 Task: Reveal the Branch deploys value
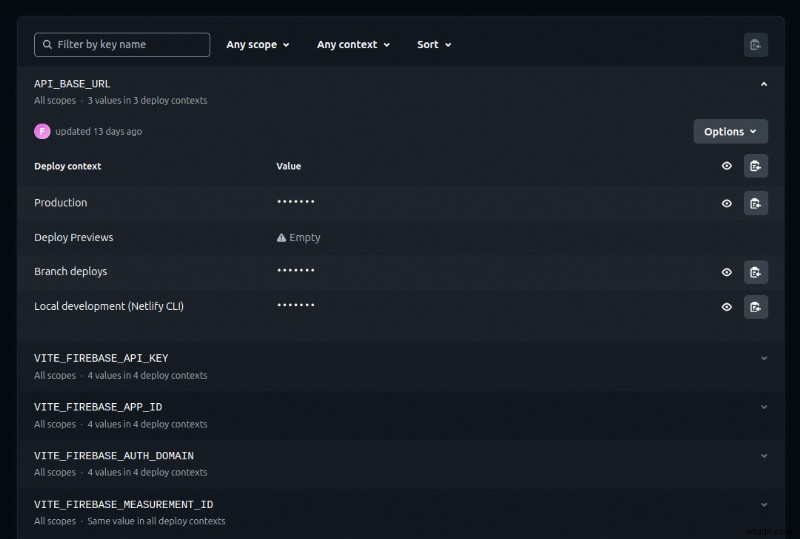click(727, 272)
